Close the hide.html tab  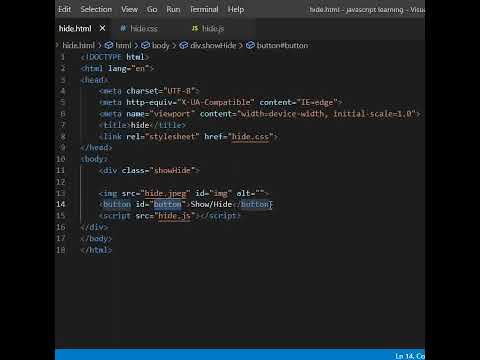click(x=102, y=28)
